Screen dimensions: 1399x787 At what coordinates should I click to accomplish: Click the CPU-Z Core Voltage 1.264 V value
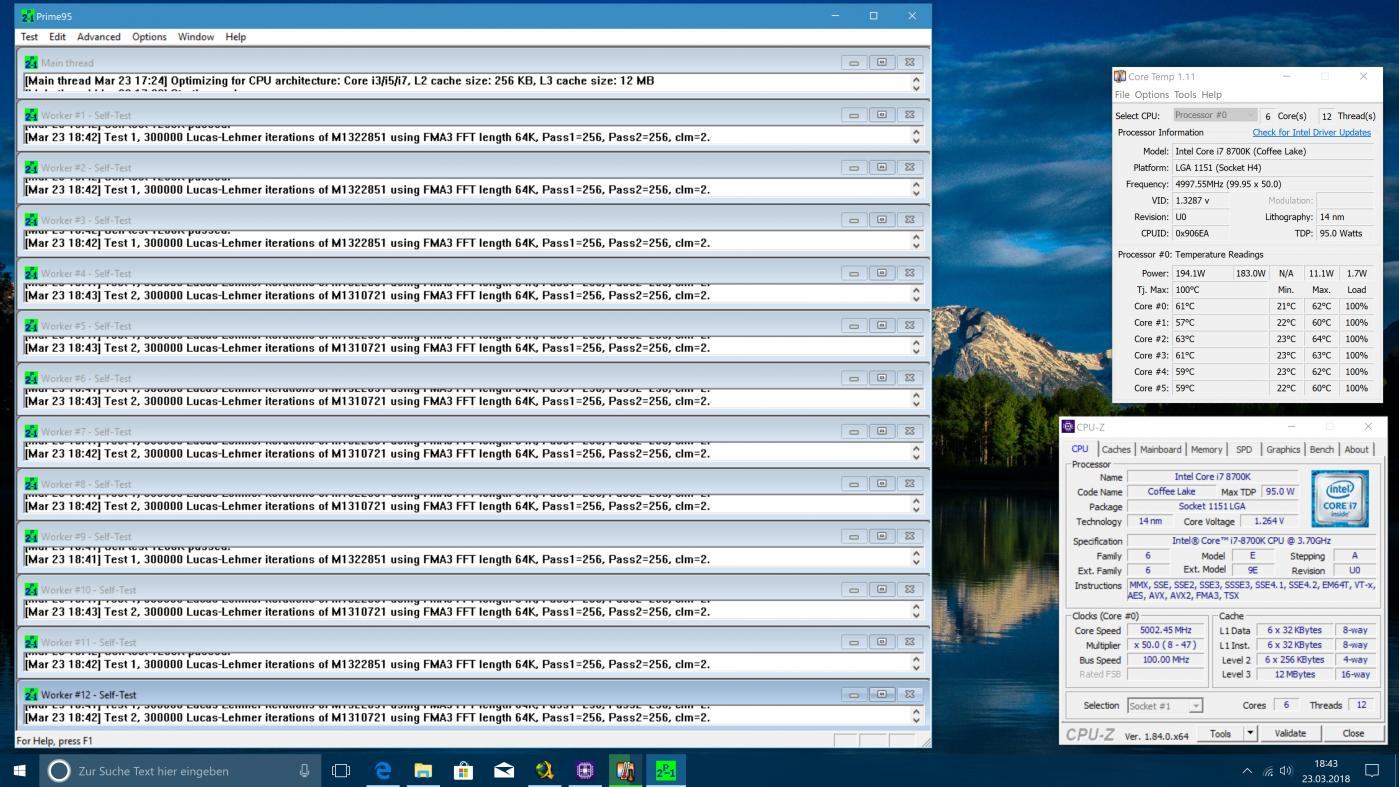1268,521
